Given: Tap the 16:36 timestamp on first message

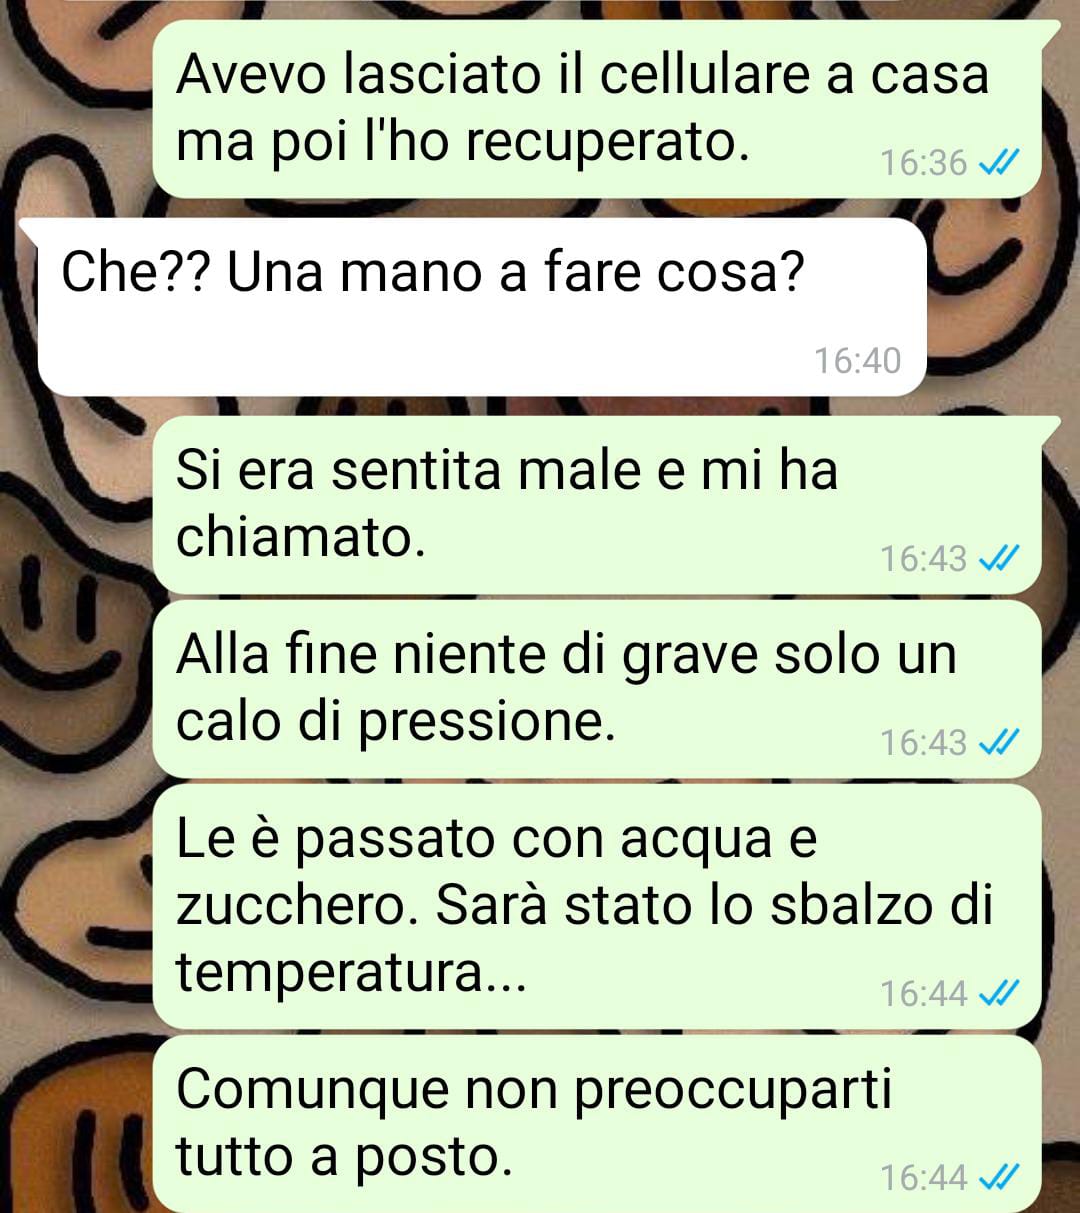Looking at the screenshot, I should pos(923,162).
